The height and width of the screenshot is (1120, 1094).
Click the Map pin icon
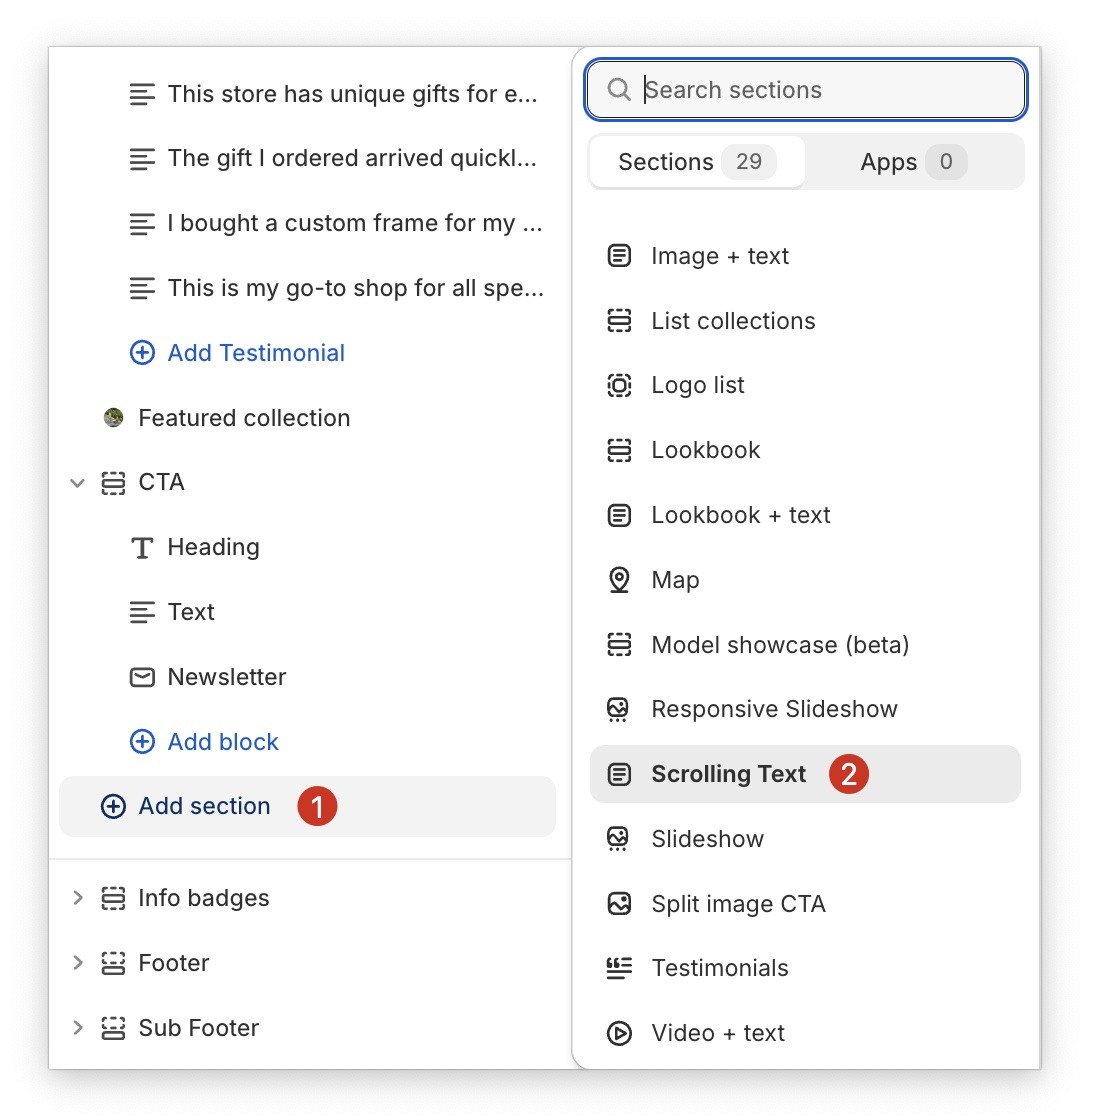pyautogui.click(x=619, y=579)
